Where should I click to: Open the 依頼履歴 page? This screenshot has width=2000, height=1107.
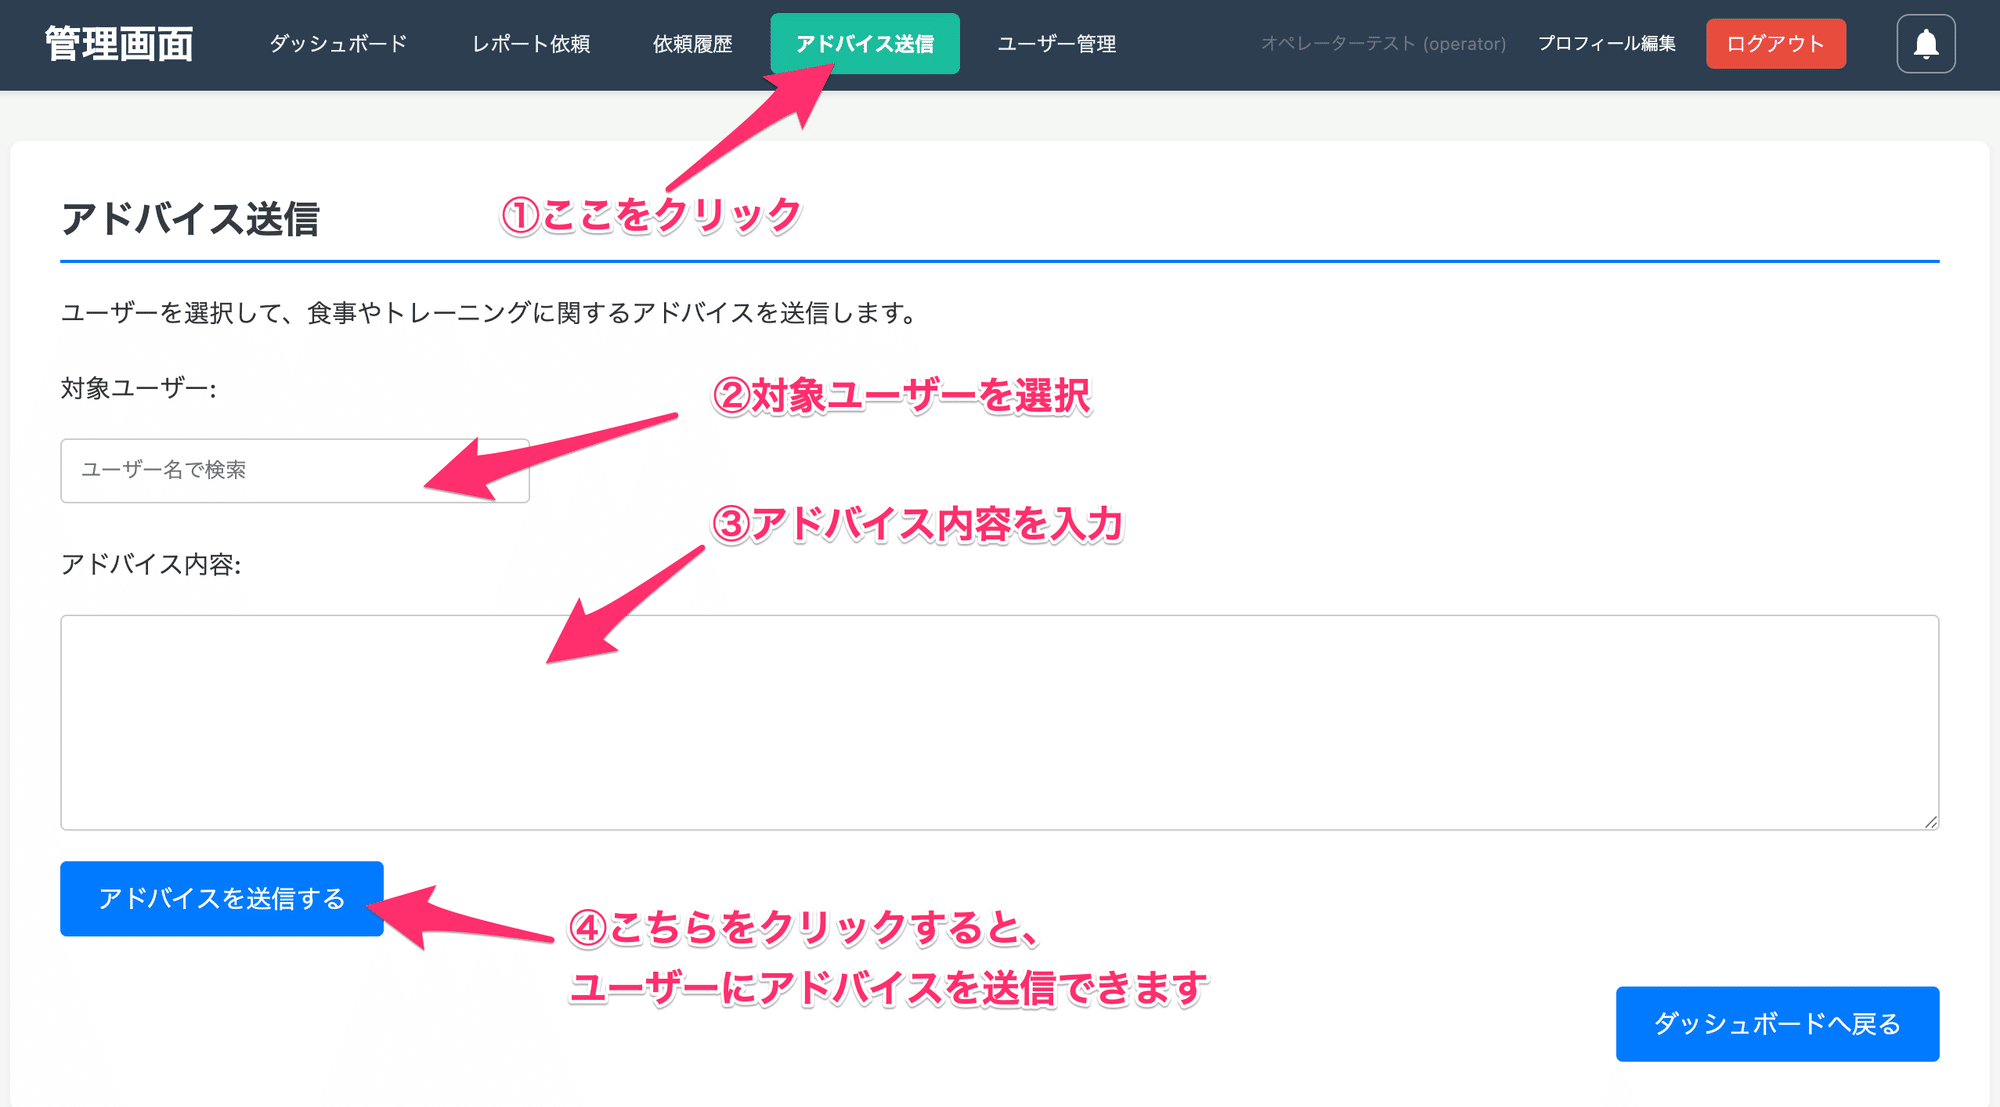[692, 44]
